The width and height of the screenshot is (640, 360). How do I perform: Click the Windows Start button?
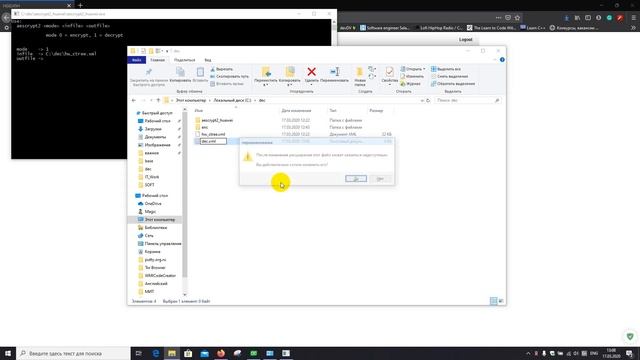[x=8, y=353]
